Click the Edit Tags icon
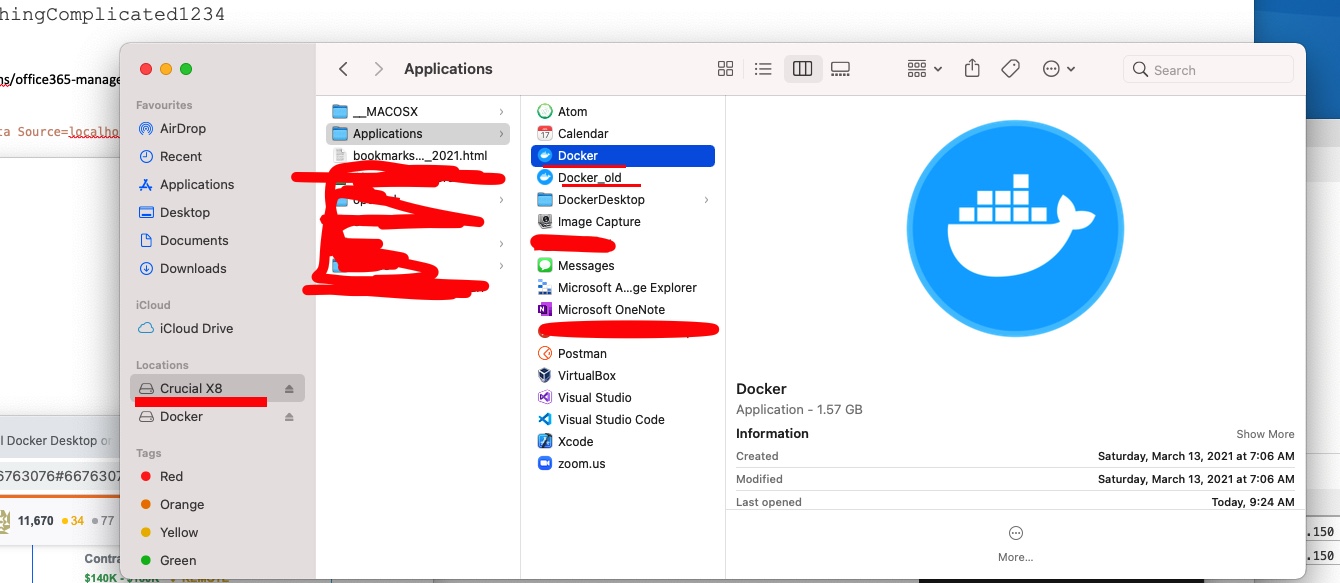Image resolution: width=1340 pixels, height=583 pixels. pyautogui.click(x=1010, y=69)
